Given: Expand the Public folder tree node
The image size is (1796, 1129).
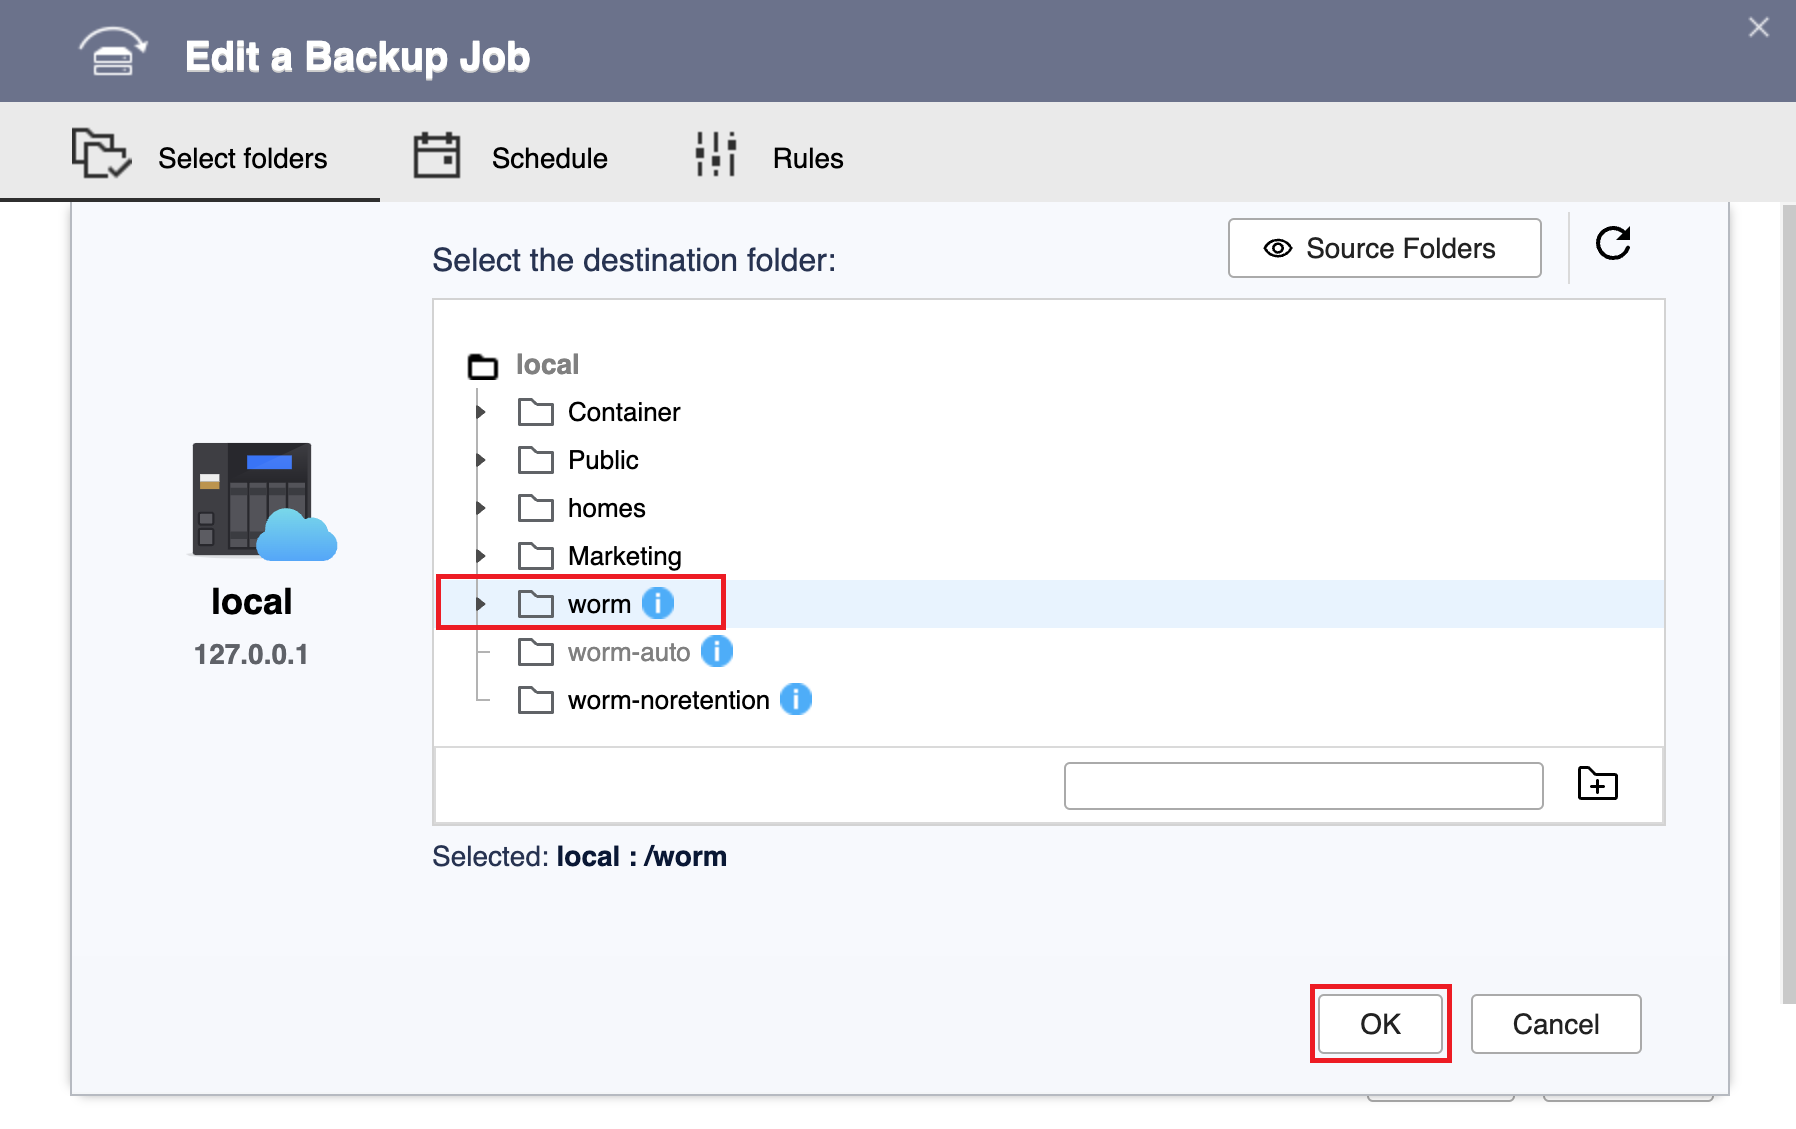Looking at the screenshot, I should [481, 460].
